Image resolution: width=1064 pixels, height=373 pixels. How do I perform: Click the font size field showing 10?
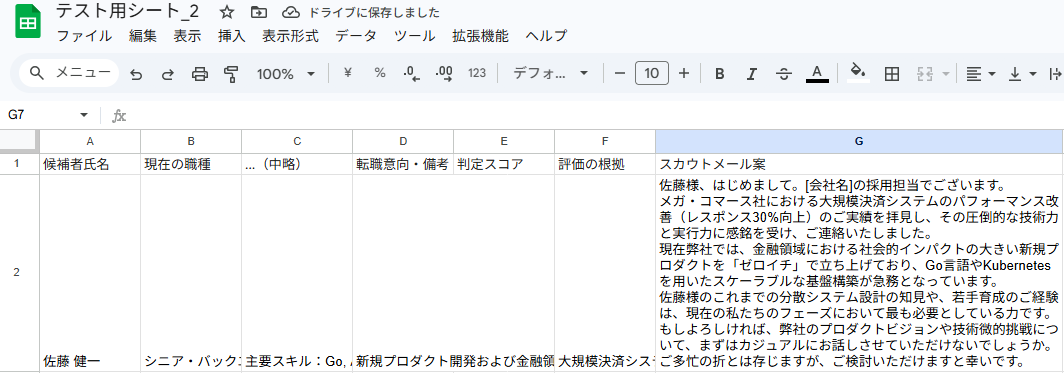click(x=652, y=73)
